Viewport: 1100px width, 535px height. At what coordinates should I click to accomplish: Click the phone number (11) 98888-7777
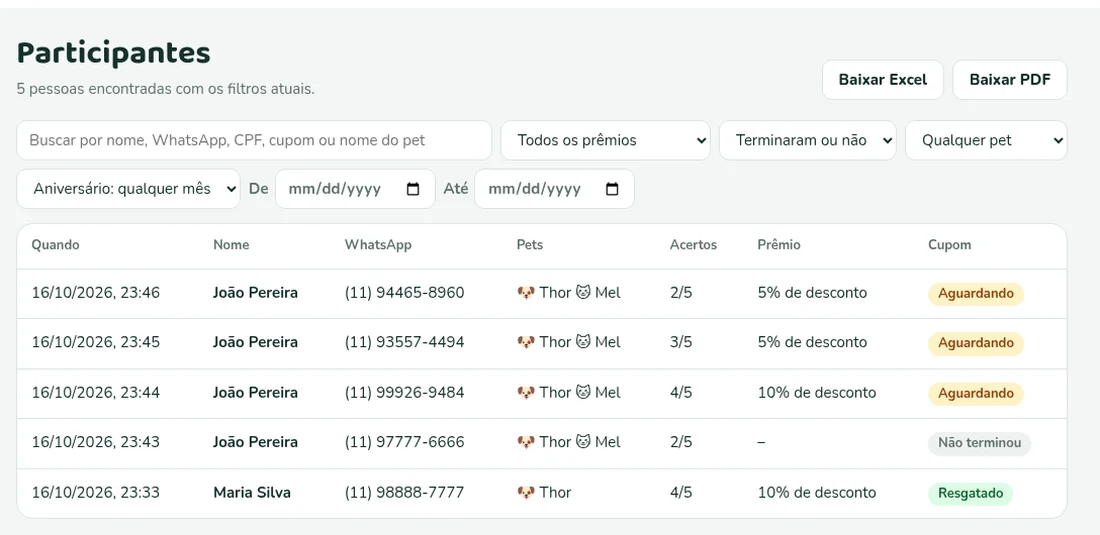[404, 492]
